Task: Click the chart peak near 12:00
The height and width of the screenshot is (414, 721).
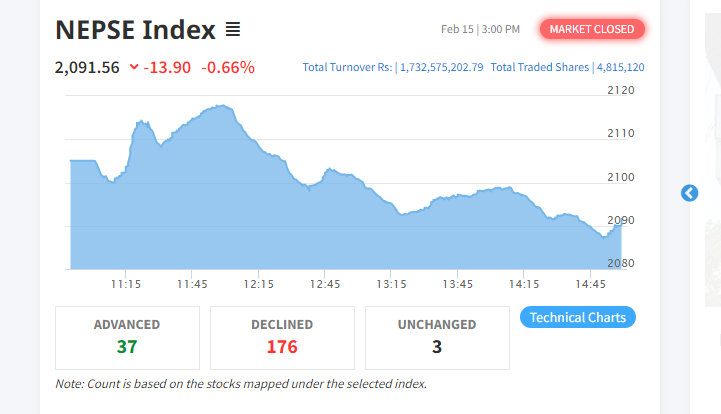Action: [x=222, y=106]
